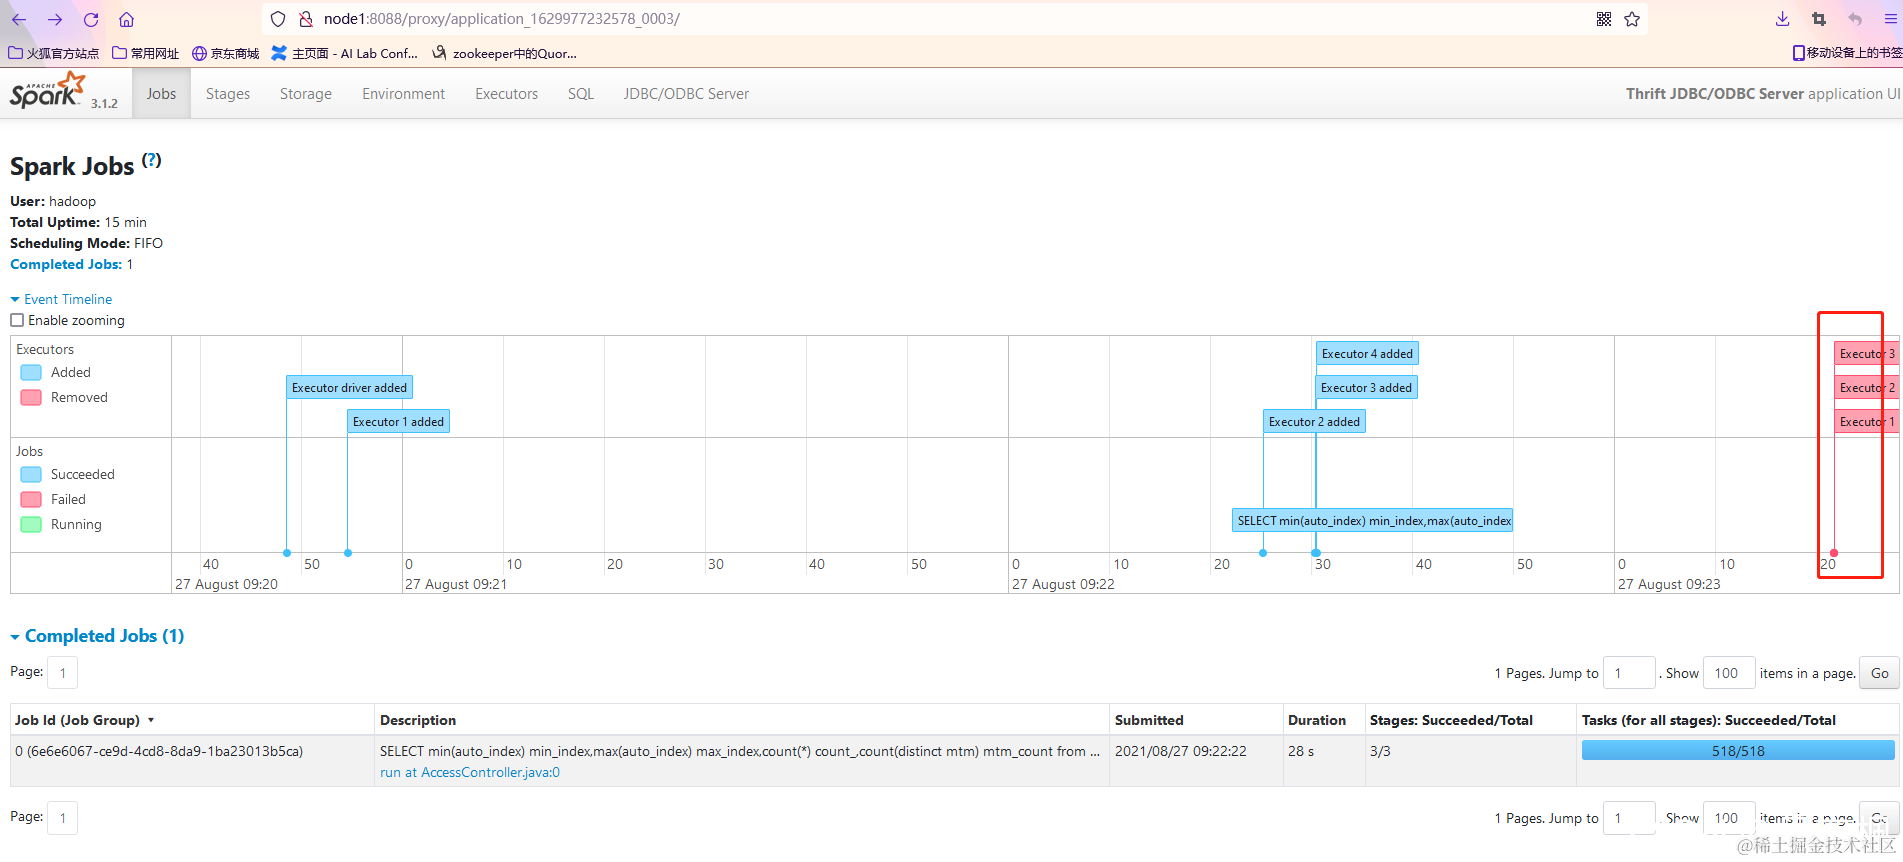Open the downloads arrow icon

coord(1782,19)
